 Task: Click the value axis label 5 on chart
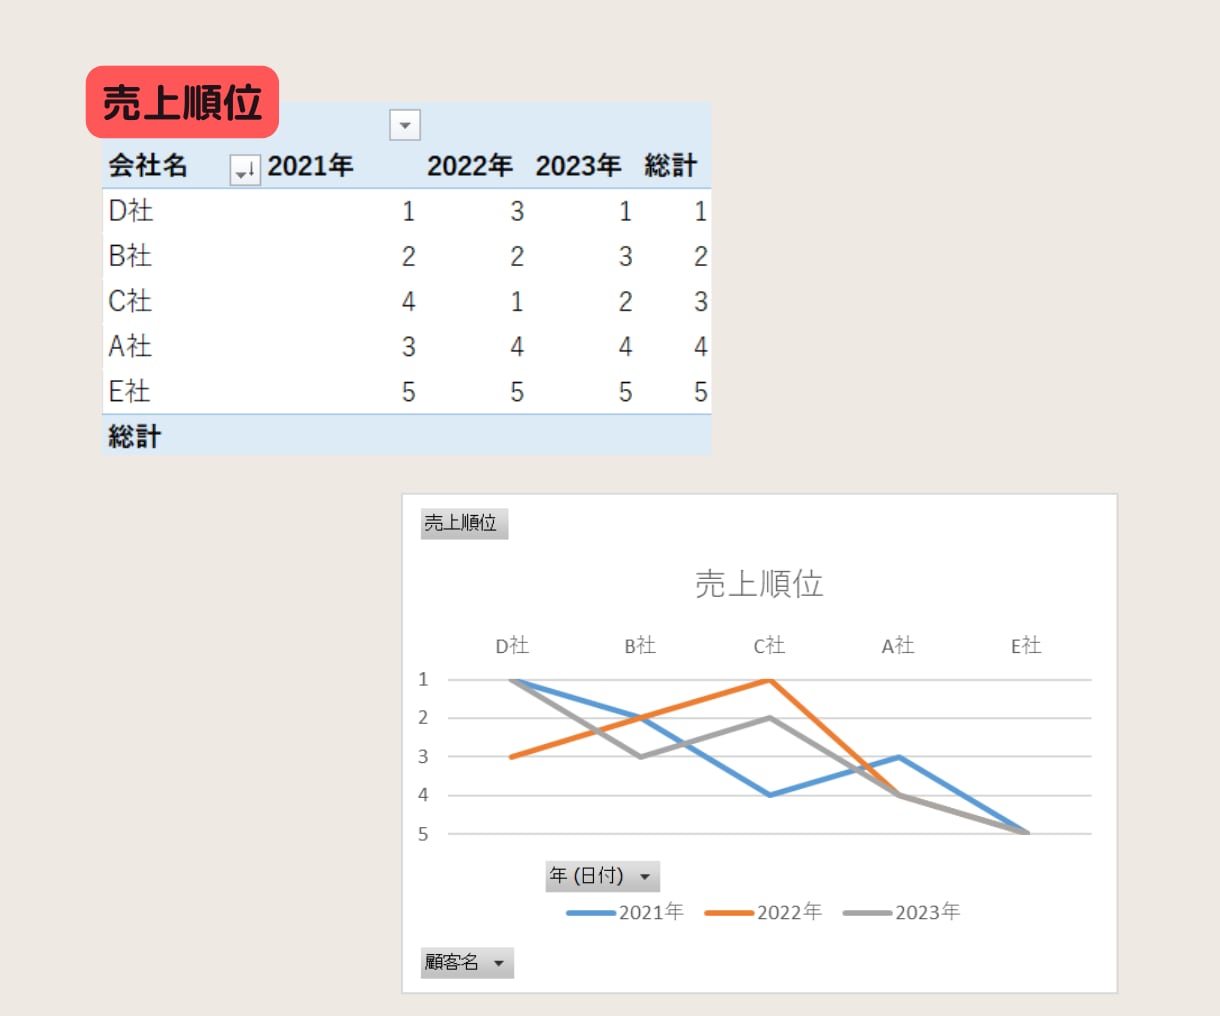click(423, 834)
